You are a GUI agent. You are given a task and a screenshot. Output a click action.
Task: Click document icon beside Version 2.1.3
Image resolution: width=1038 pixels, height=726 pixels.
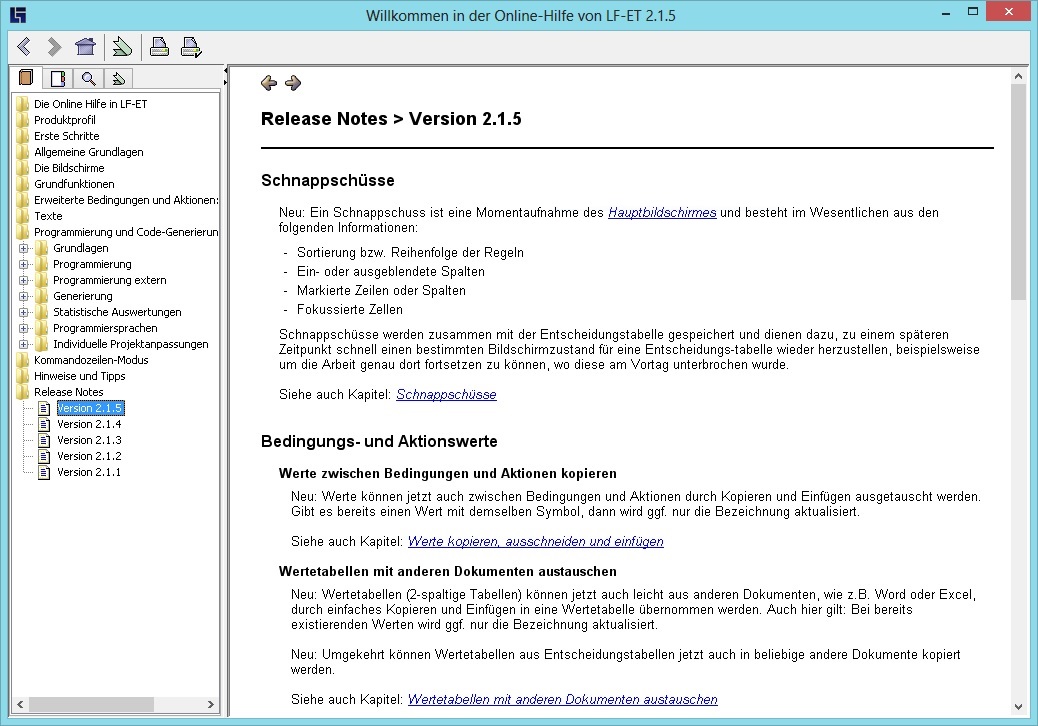pos(44,440)
